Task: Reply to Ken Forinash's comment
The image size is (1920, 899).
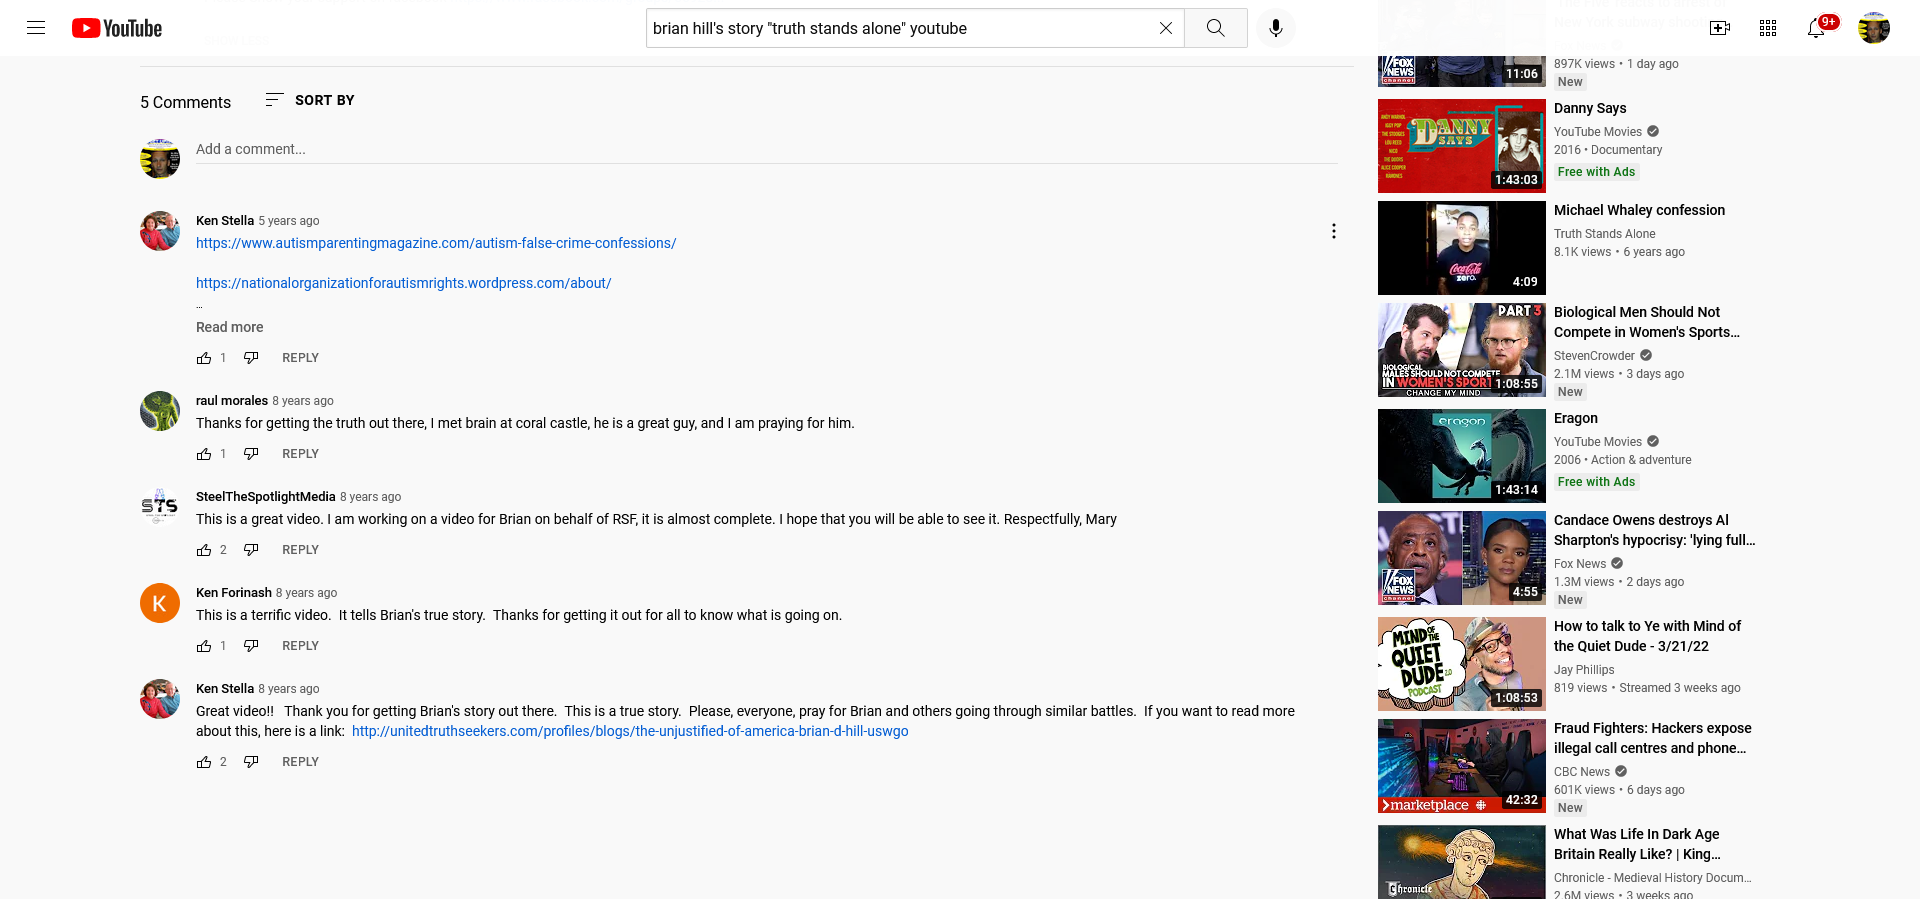Action: [x=300, y=646]
